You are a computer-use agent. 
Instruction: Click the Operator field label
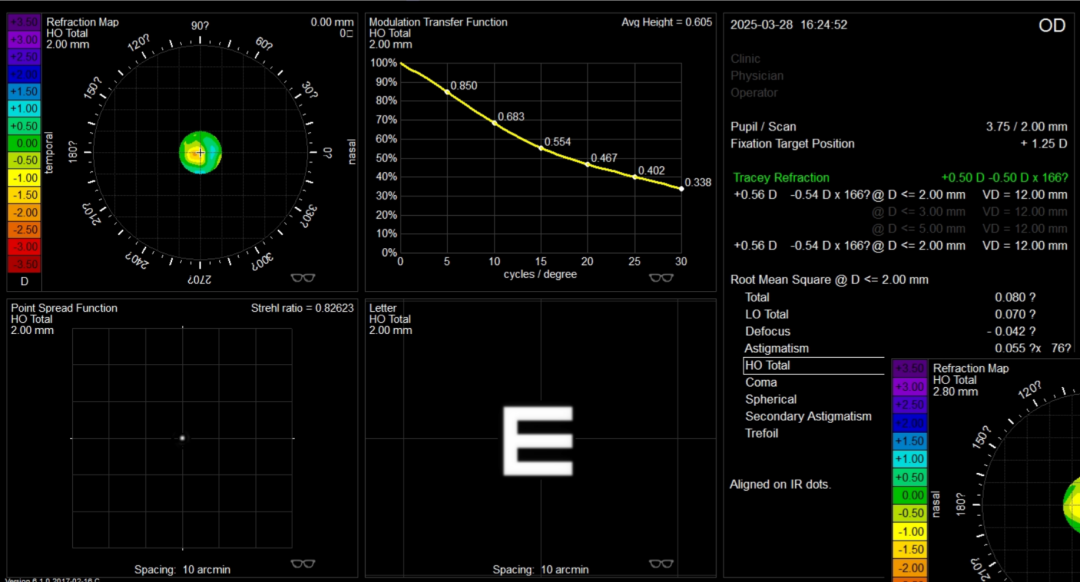(x=754, y=93)
